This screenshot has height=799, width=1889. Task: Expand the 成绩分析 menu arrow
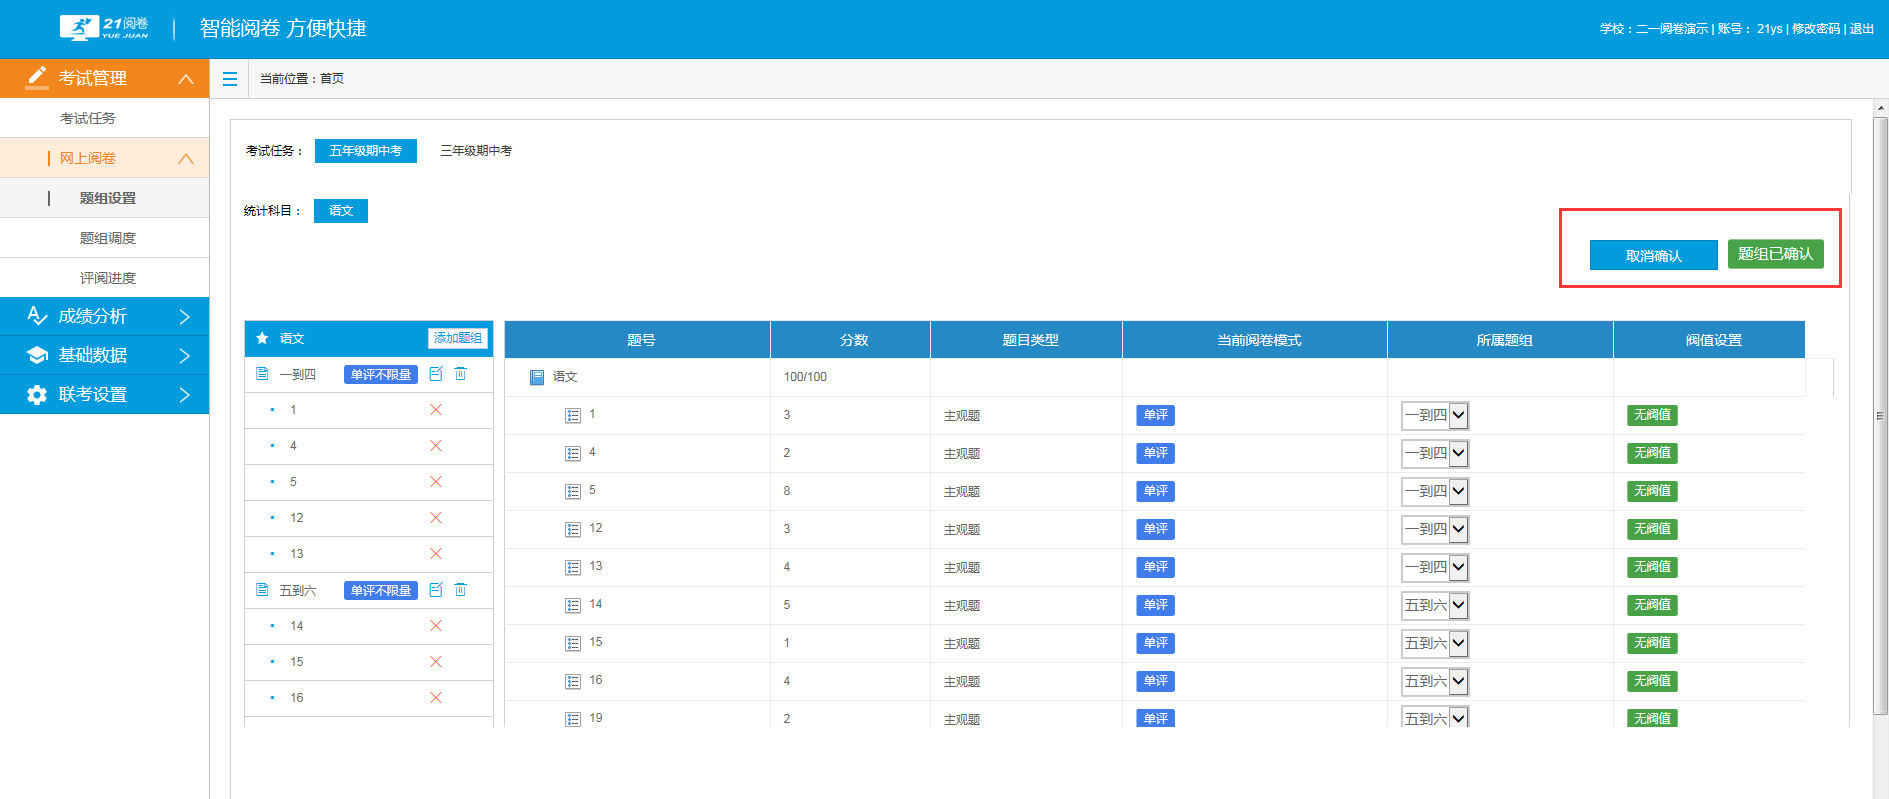point(185,316)
